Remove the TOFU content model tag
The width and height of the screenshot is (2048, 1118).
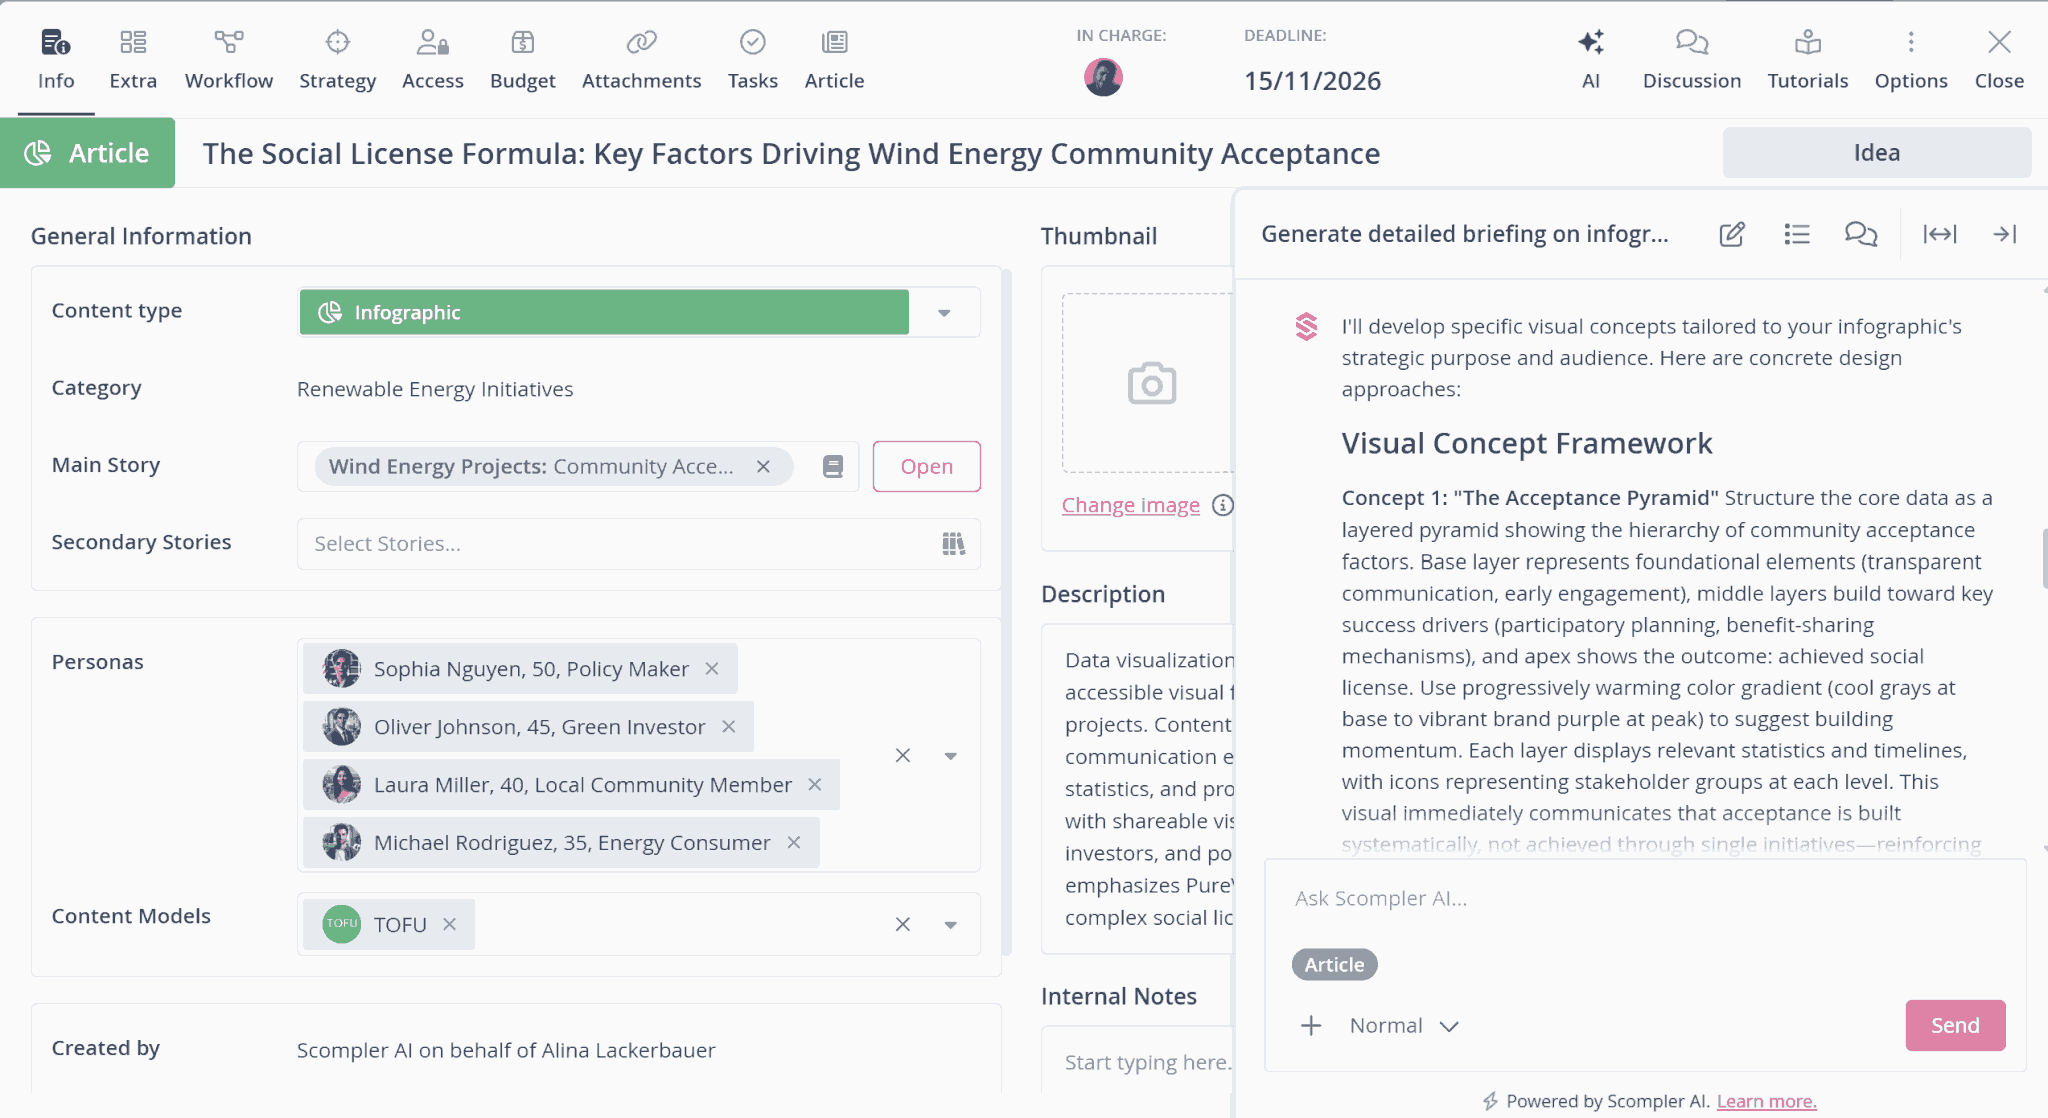point(450,924)
